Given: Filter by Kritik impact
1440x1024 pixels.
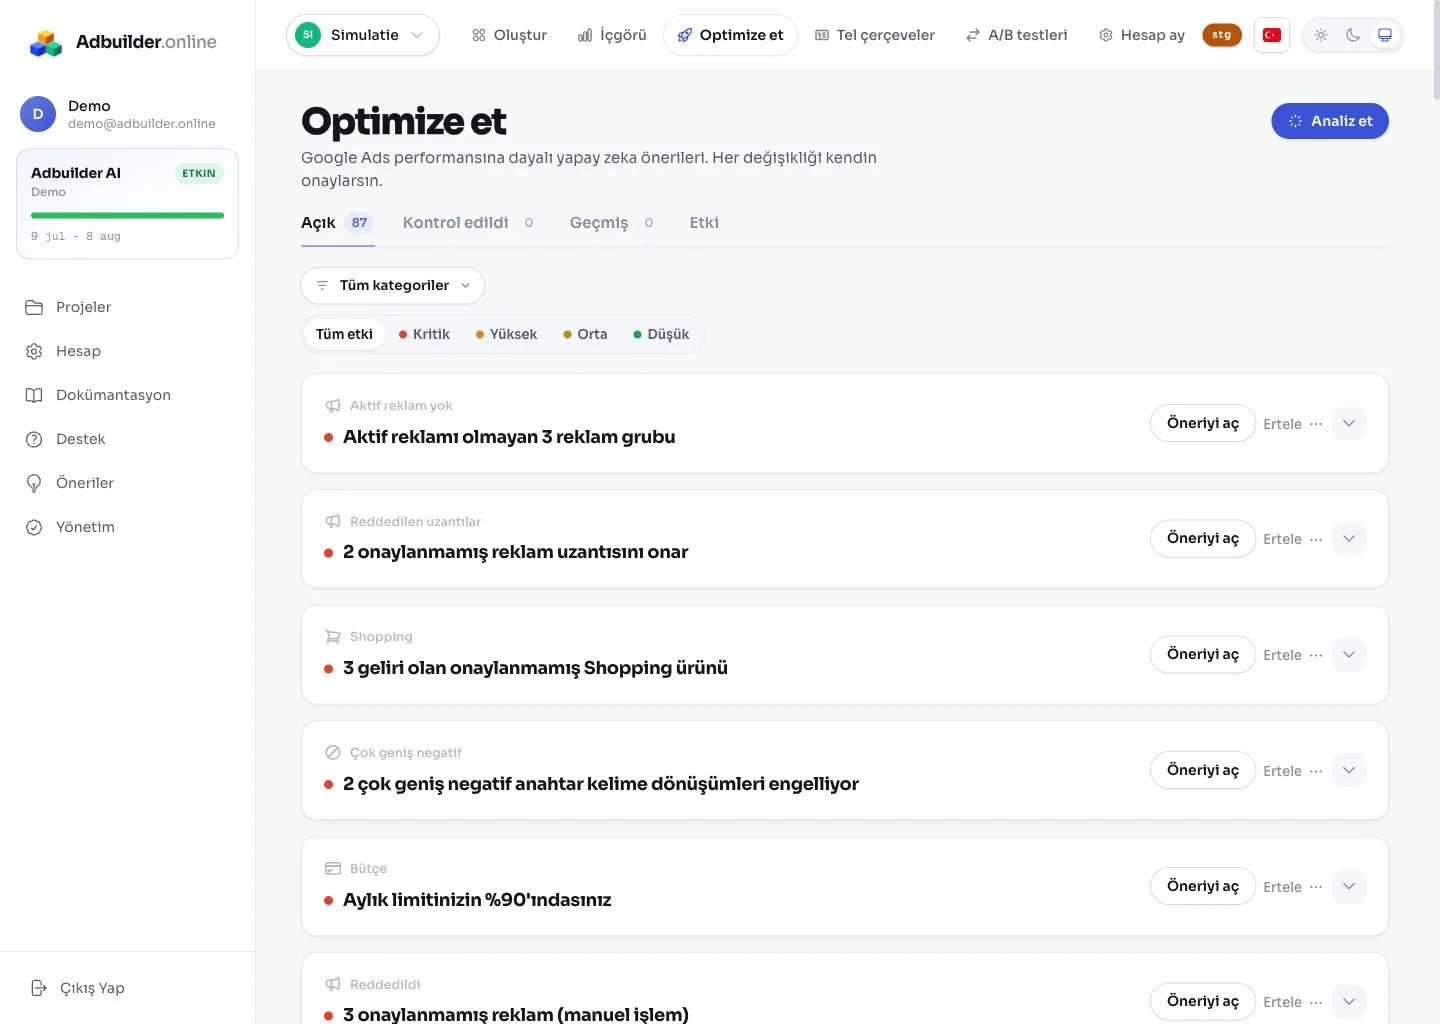Looking at the screenshot, I should tap(424, 334).
